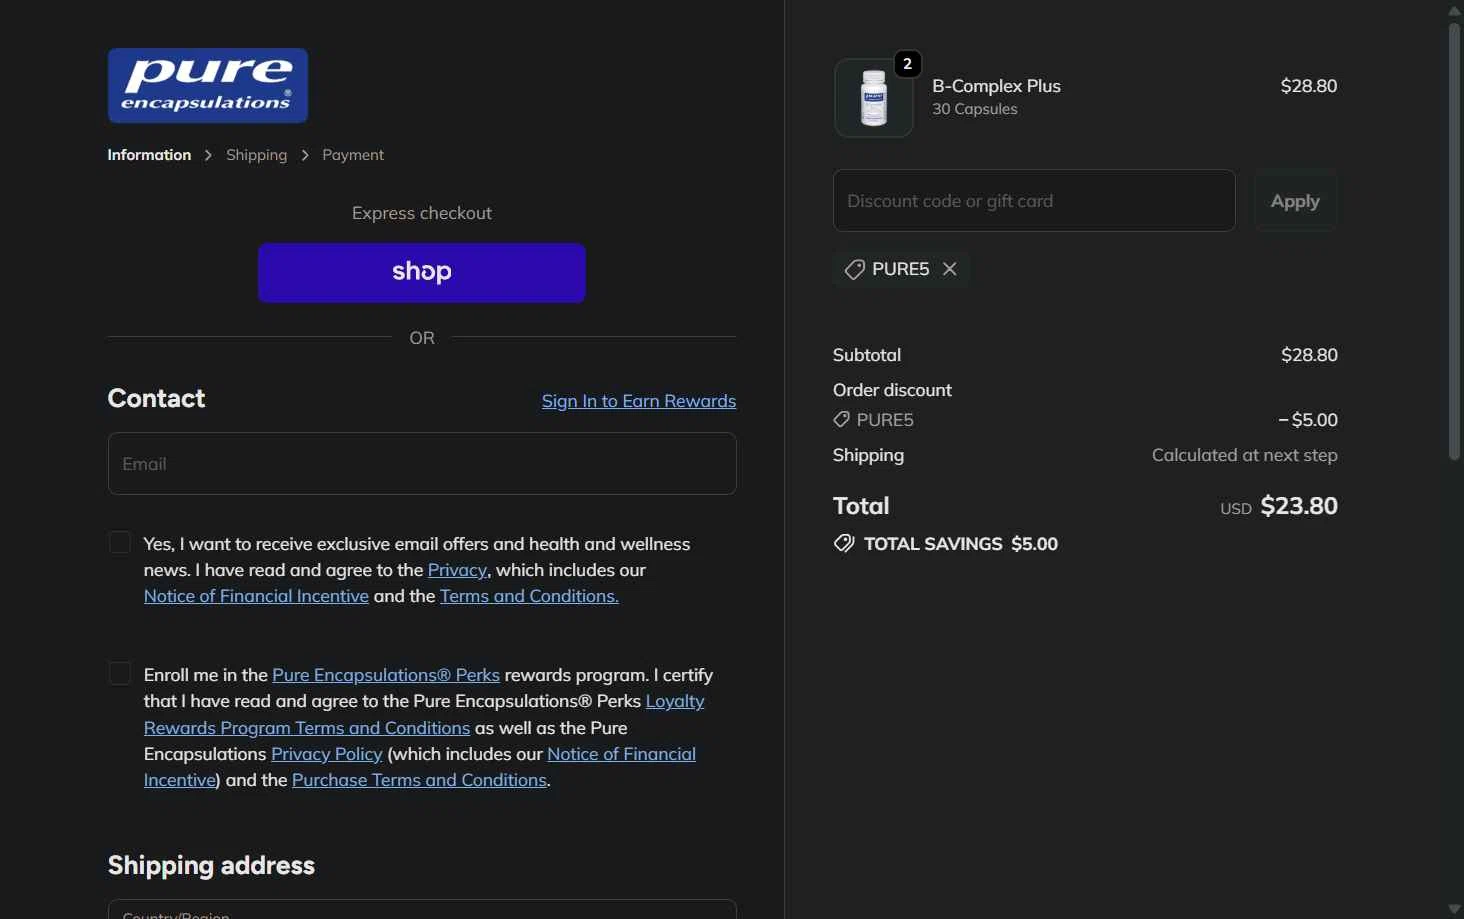Screen dimensions: 1464x919
Task: Click the Total Savings tag icon
Action: (844, 543)
